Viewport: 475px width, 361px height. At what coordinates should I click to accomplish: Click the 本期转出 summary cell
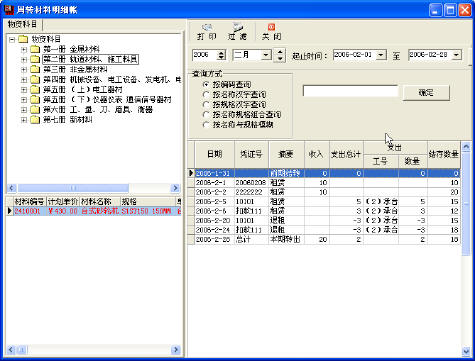286,239
